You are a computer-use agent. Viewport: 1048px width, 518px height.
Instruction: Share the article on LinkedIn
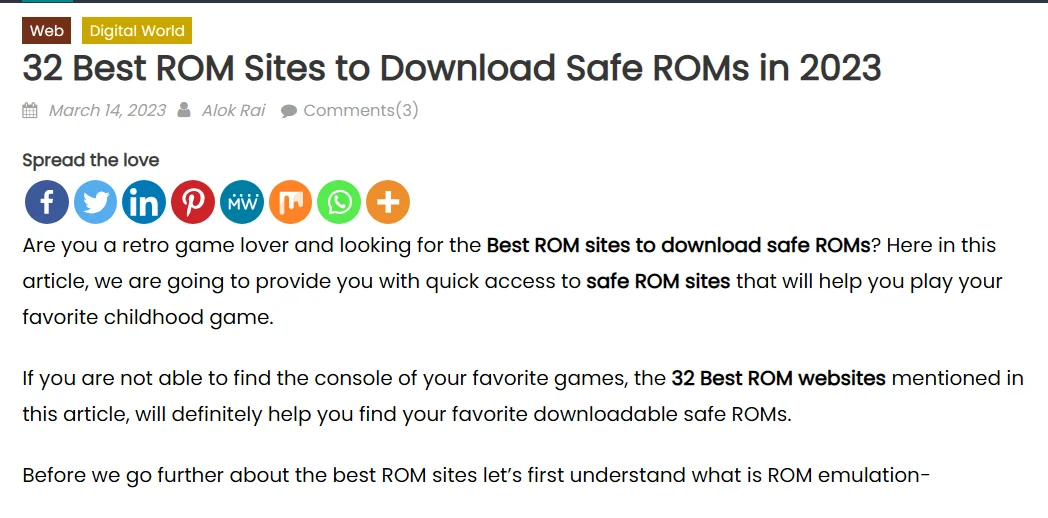tap(144, 202)
